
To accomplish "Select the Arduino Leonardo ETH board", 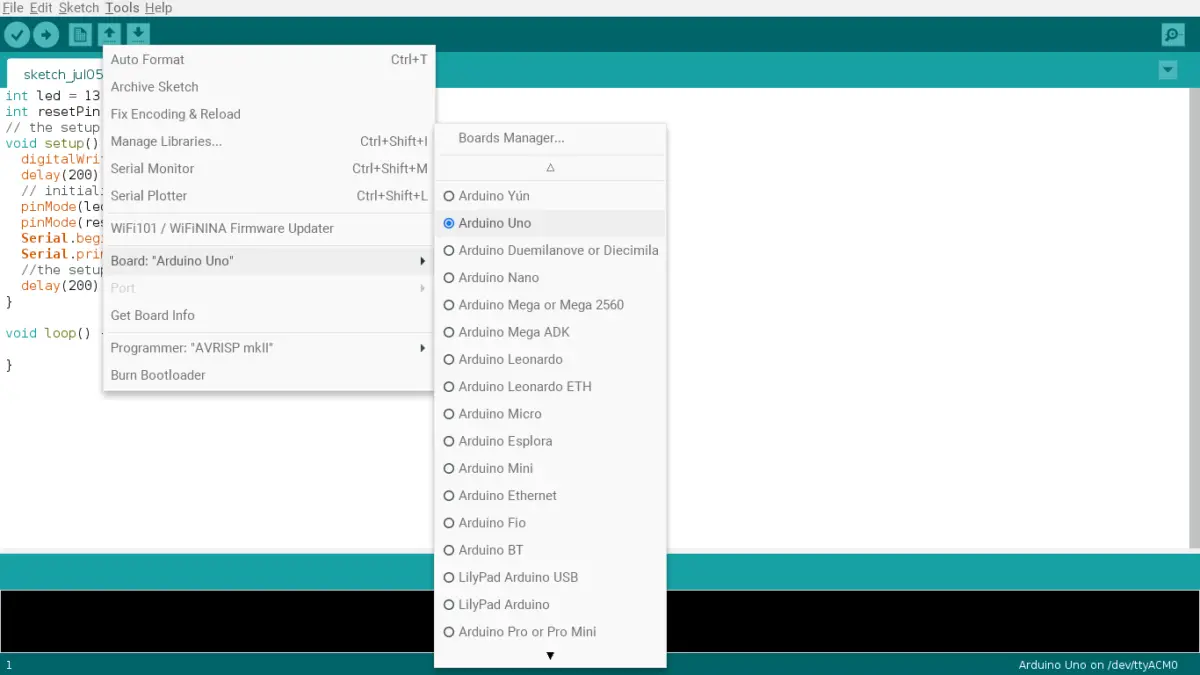I will (550, 386).
